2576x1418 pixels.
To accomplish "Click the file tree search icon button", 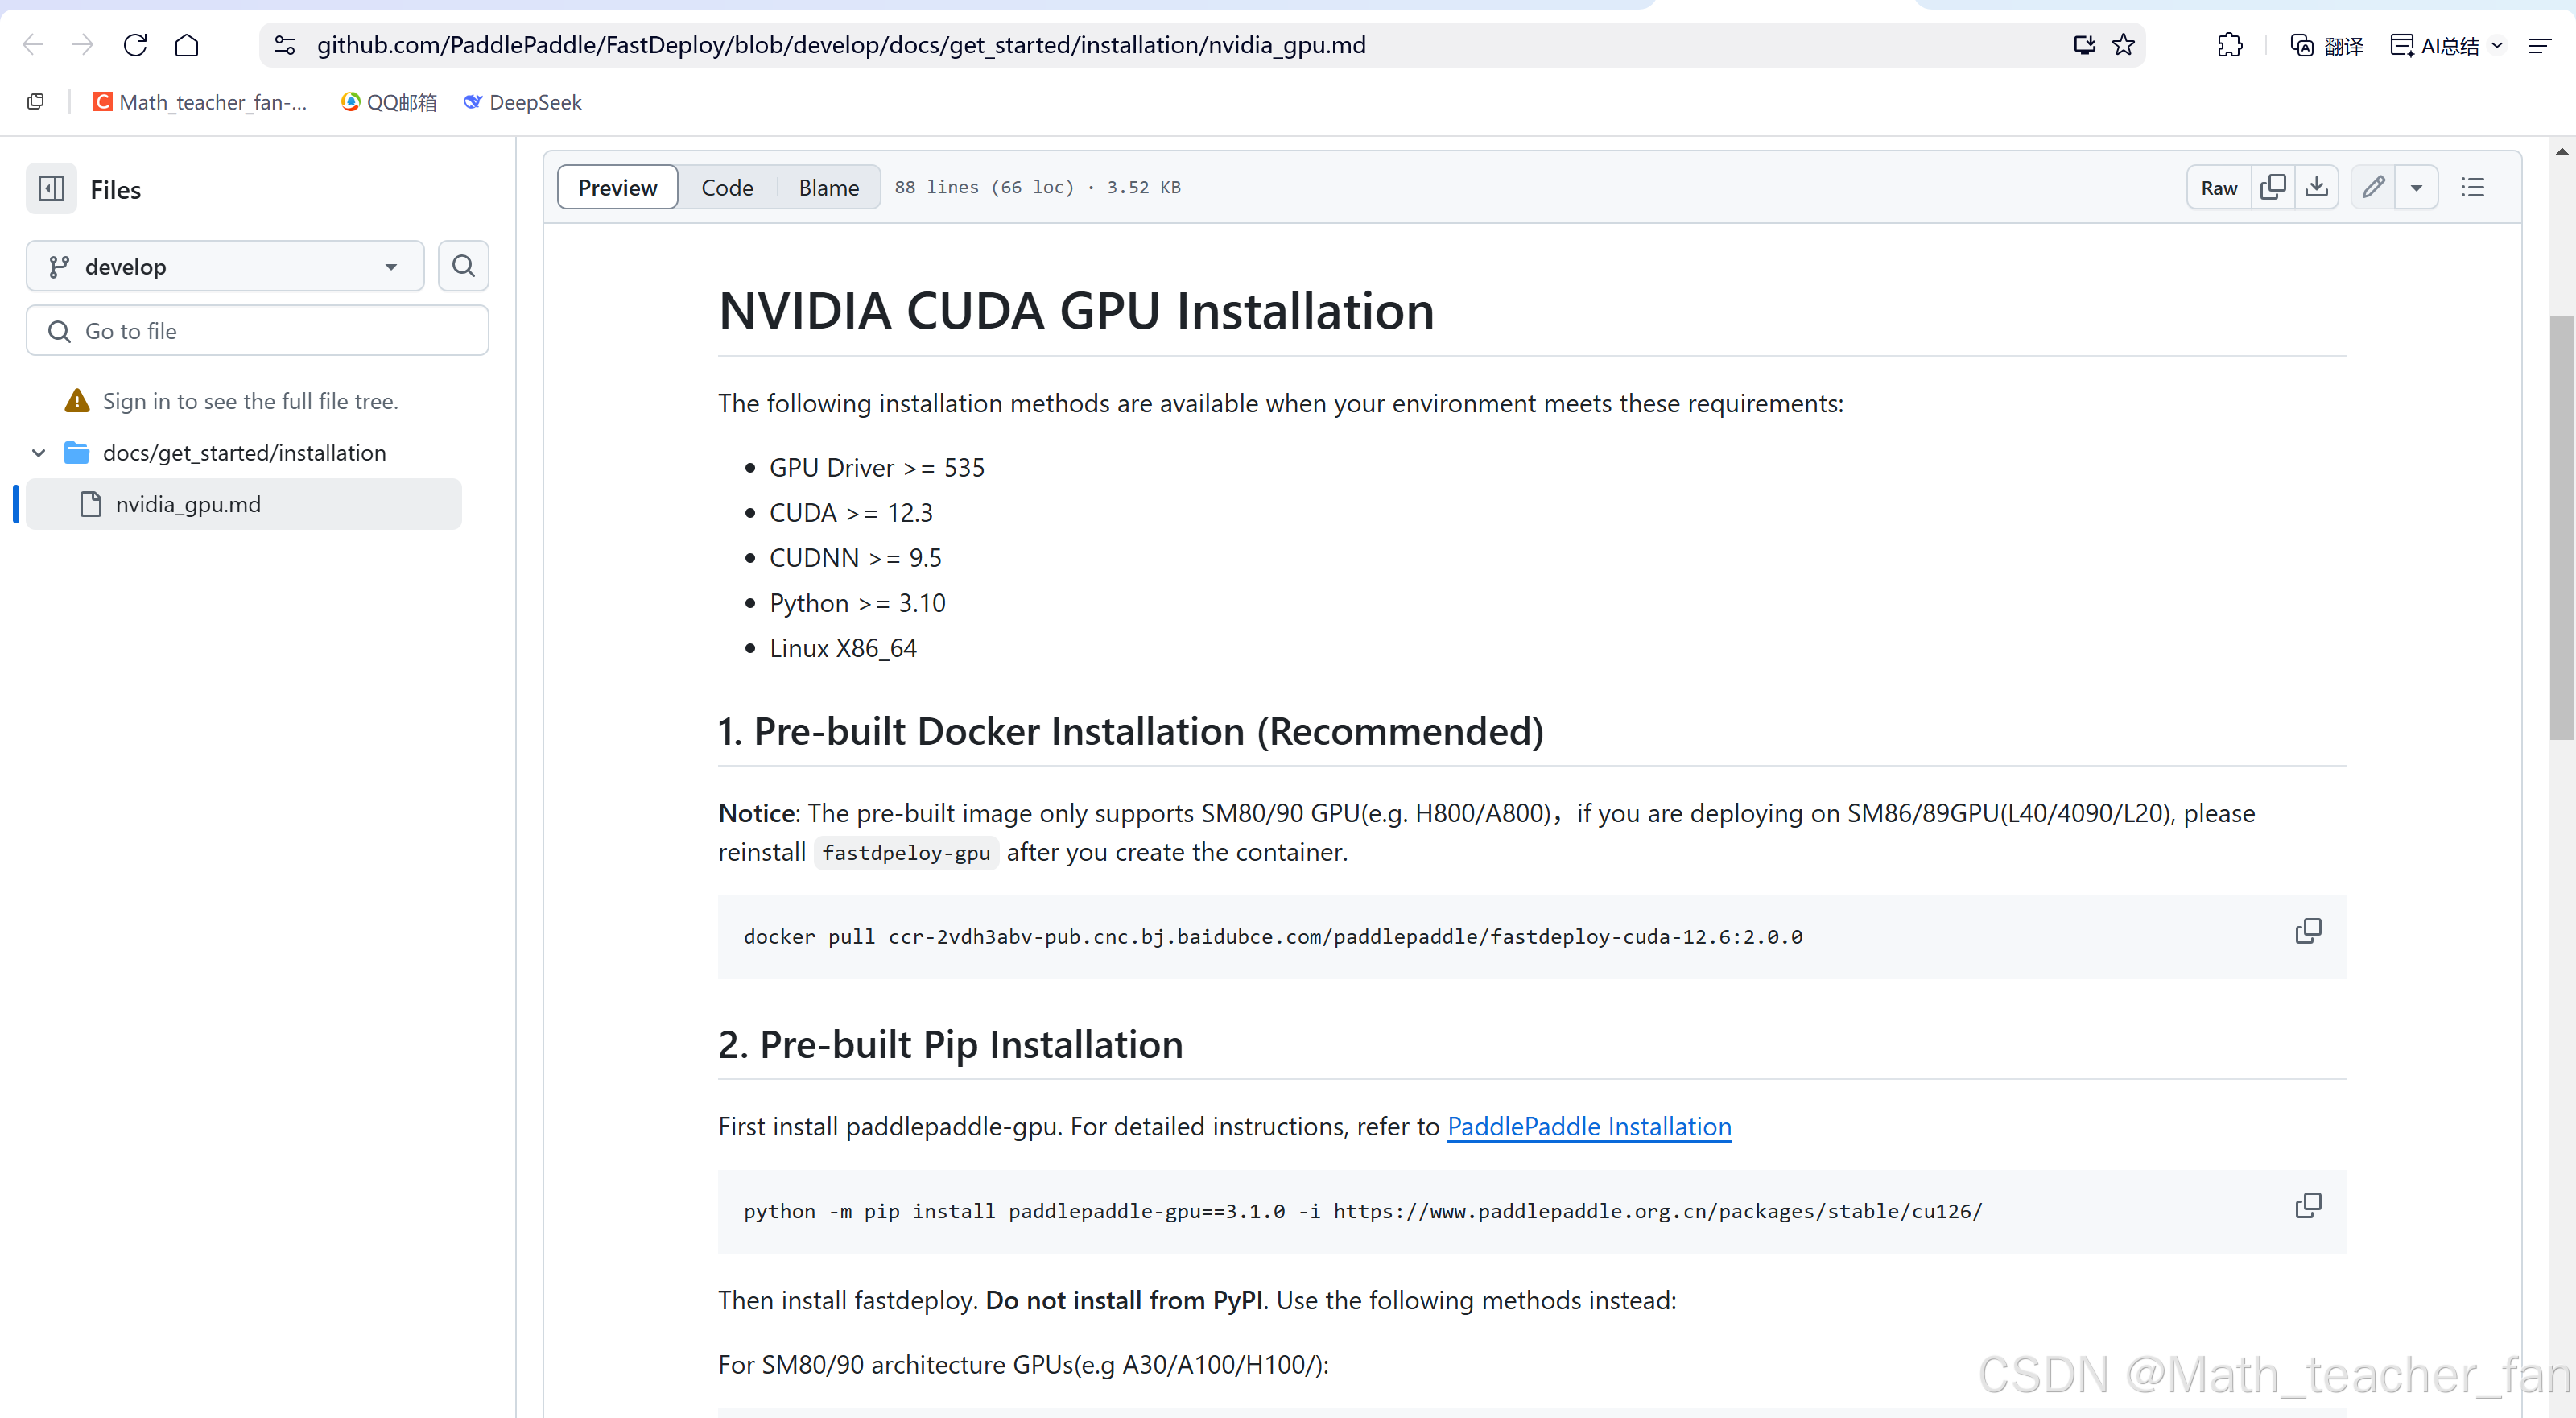I will pos(463,266).
